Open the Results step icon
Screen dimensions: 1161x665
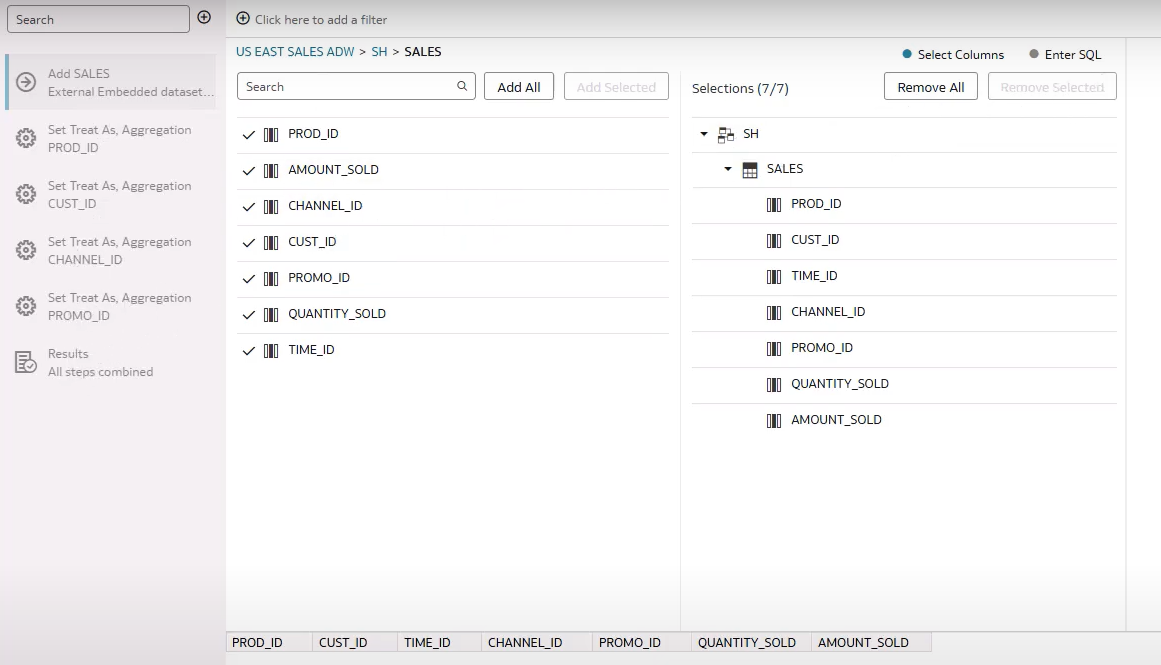coord(26,363)
